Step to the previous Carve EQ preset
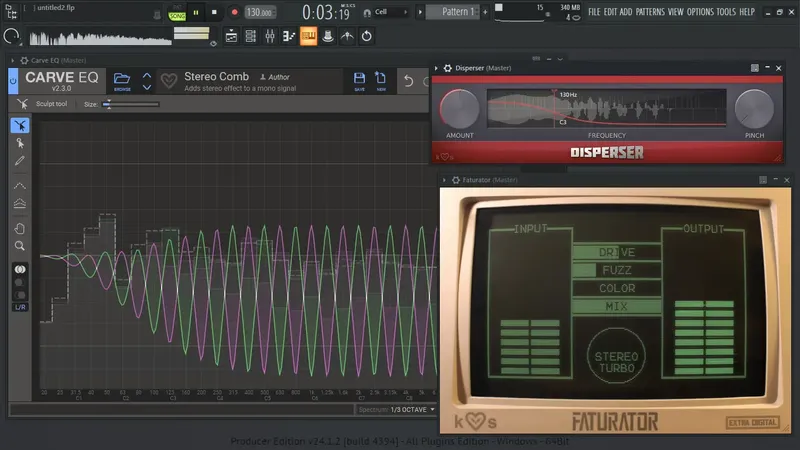This screenshot has height=450, width=800. [147, 76]
